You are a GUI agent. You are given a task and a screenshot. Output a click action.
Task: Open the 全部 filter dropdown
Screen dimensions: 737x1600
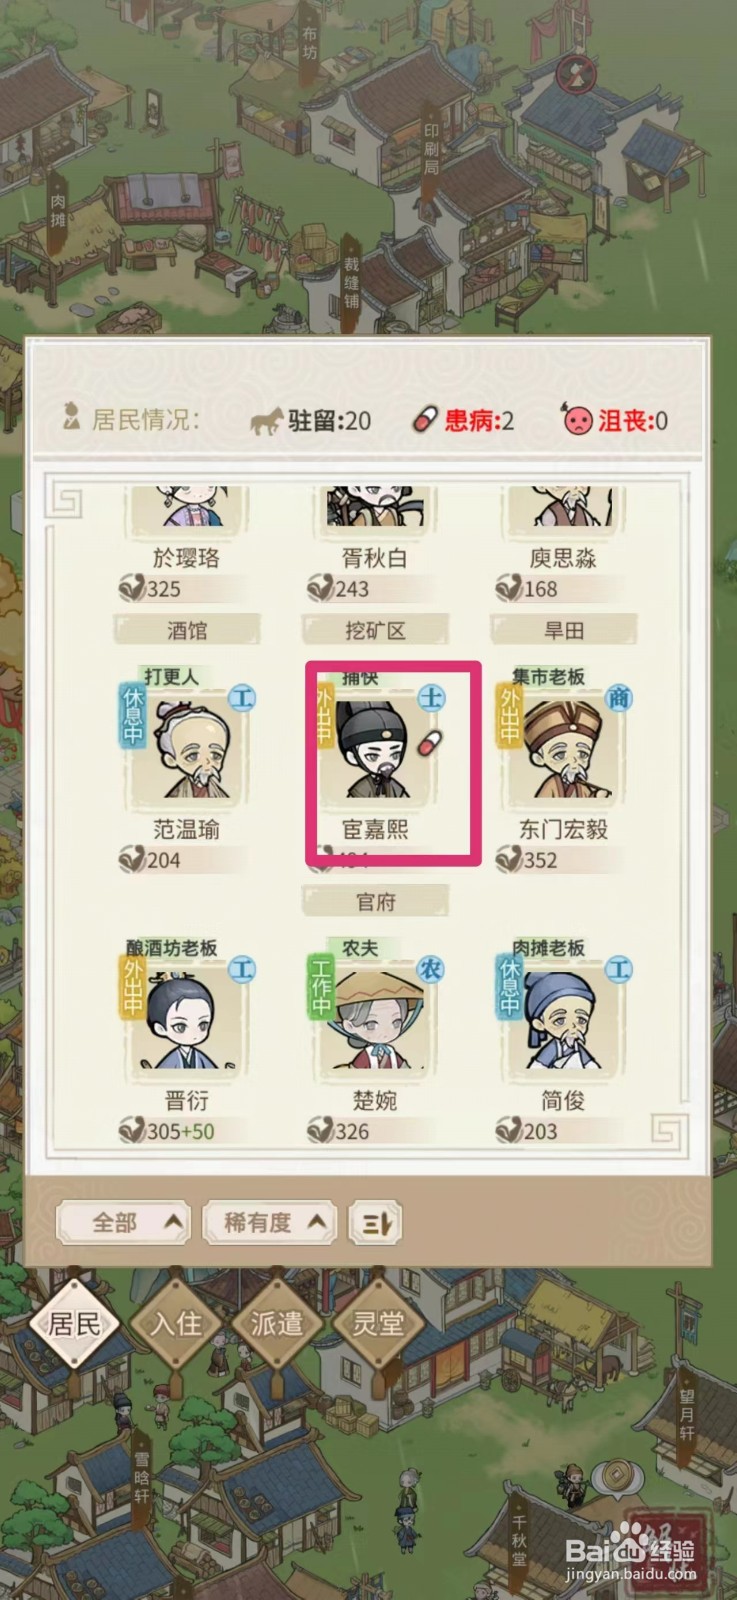coord(124,1222)
